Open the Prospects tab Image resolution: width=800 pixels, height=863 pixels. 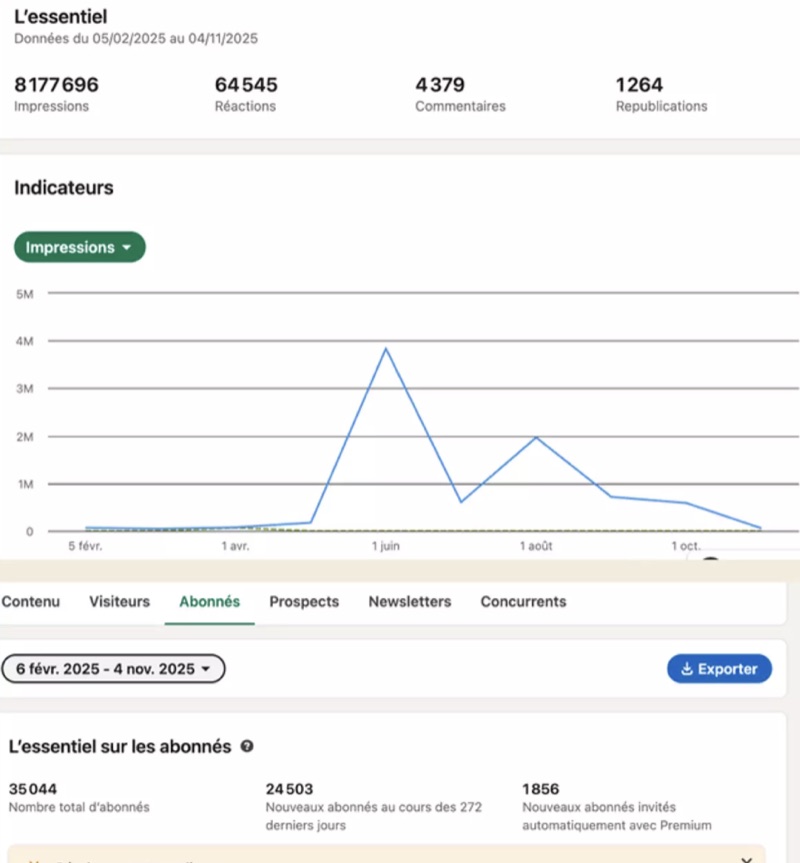304,602
